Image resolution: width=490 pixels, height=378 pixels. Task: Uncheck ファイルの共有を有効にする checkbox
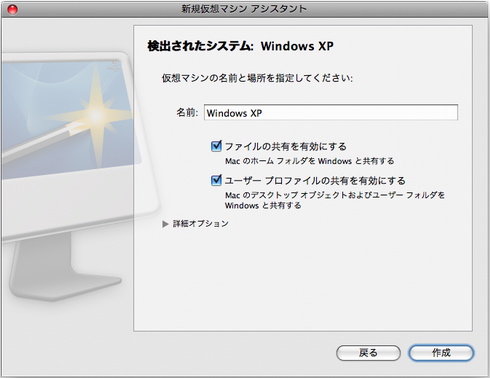coord(216,146)
